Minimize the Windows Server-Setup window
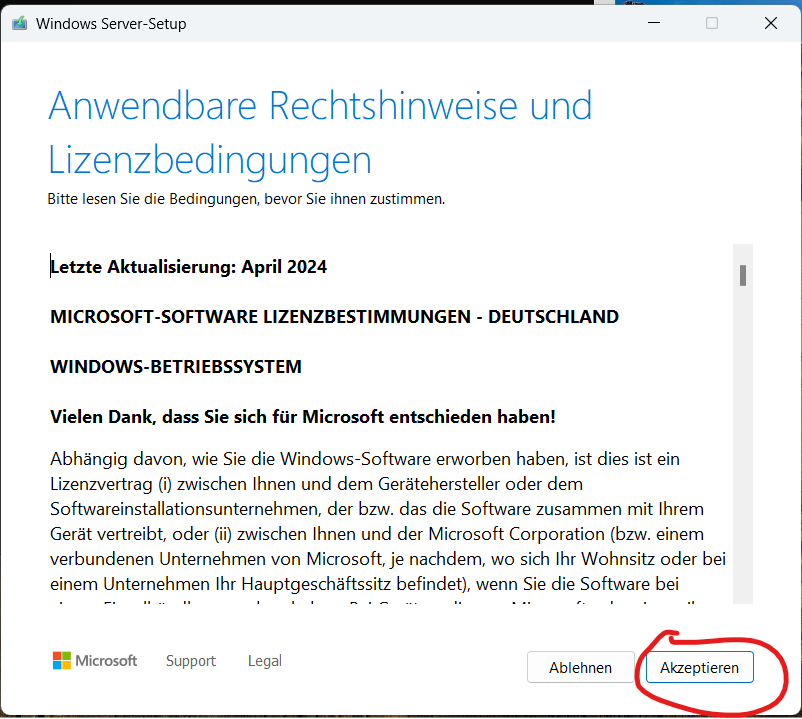Screen dimensions: 802x719 [652, 23]
